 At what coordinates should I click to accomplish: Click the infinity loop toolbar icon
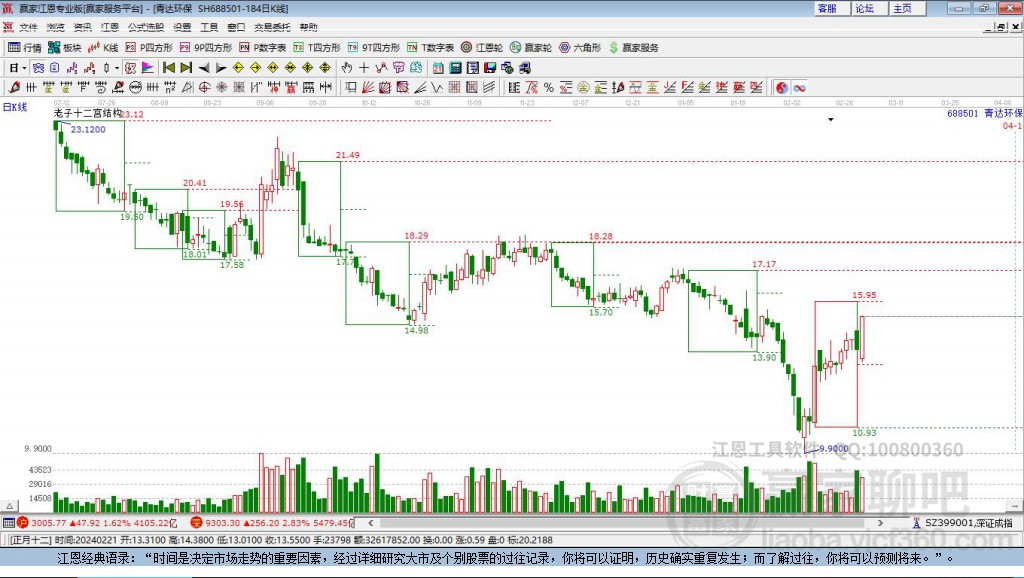[799, 87]
